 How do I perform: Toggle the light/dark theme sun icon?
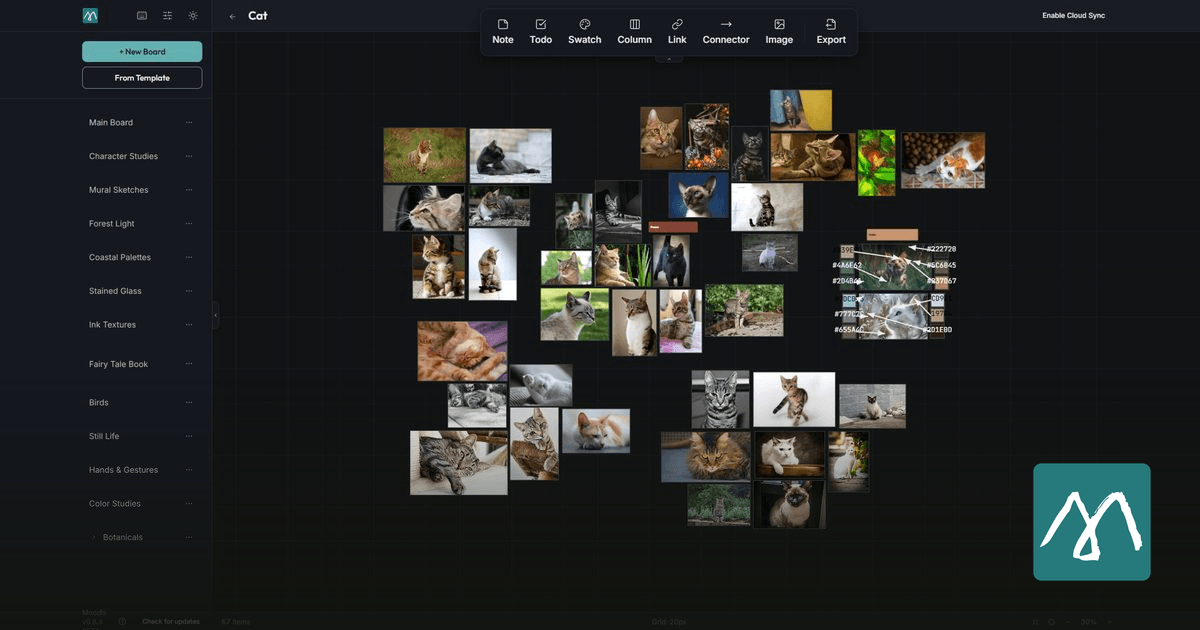coord(193,16)
